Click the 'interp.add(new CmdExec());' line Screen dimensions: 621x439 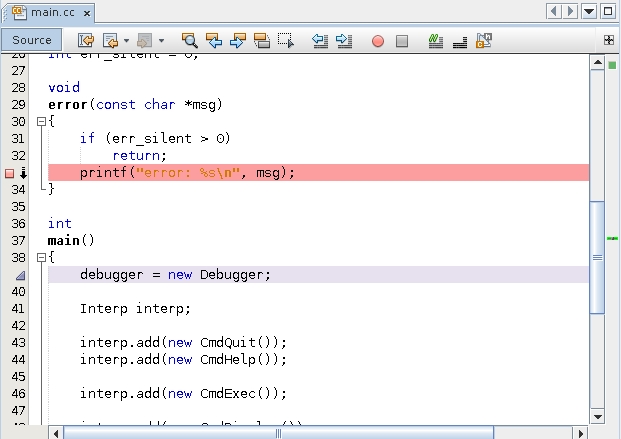(183, 393)
